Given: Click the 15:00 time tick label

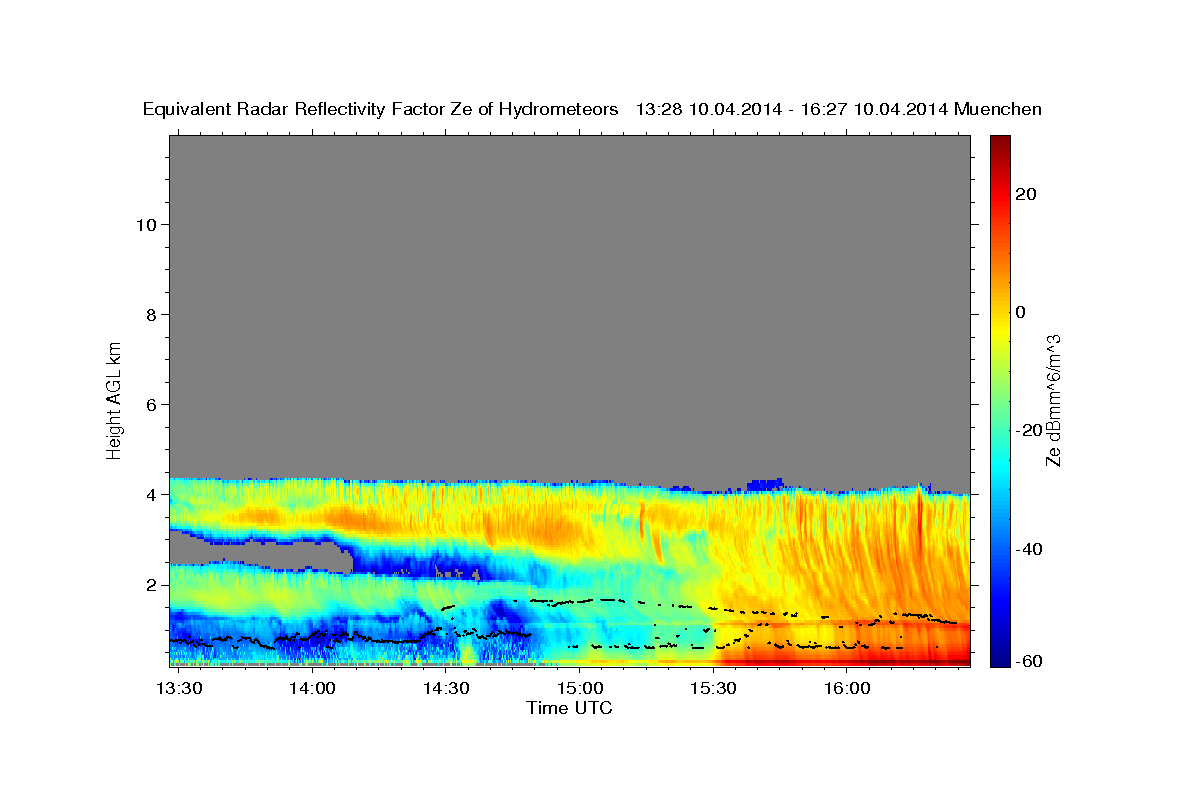Looking at the screenshot, I should [x=579, y=688].
